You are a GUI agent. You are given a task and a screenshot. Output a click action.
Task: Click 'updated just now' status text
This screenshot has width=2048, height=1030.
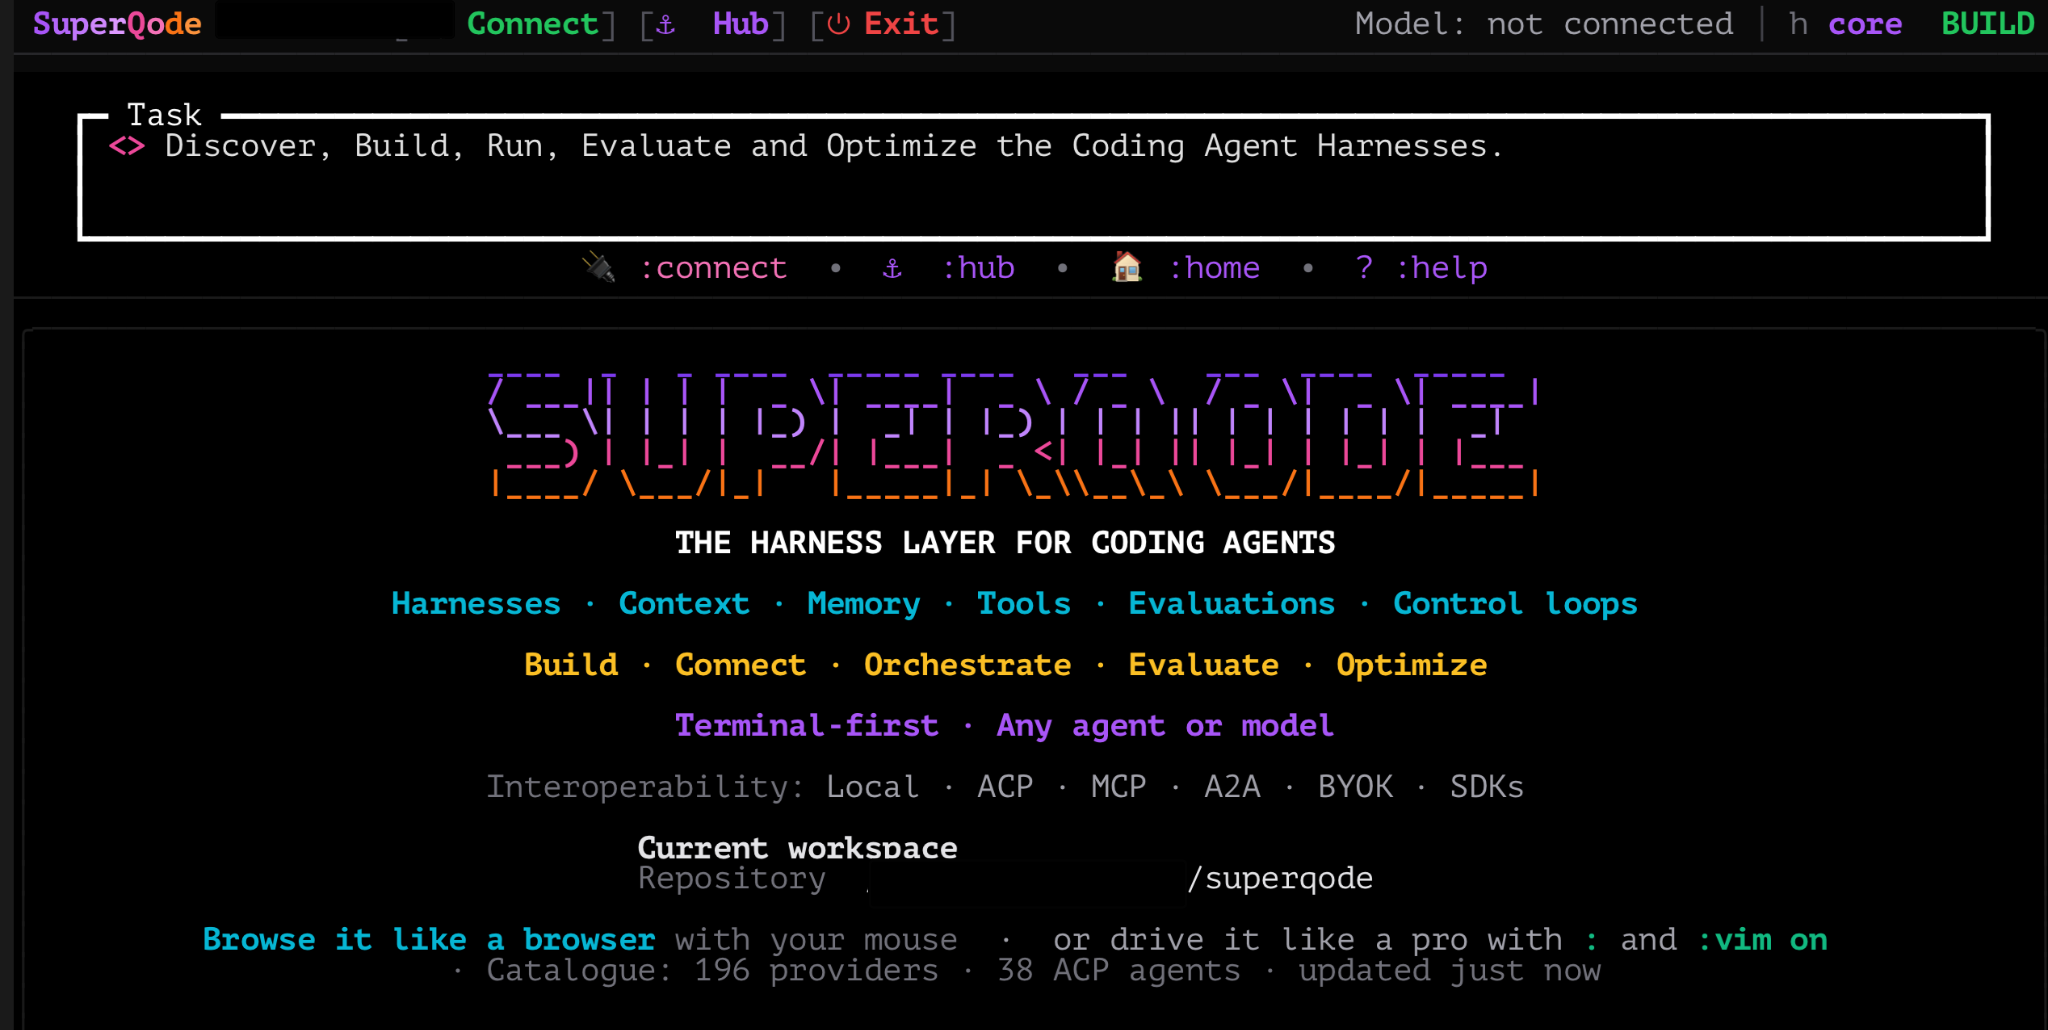tap(1450, 970)
